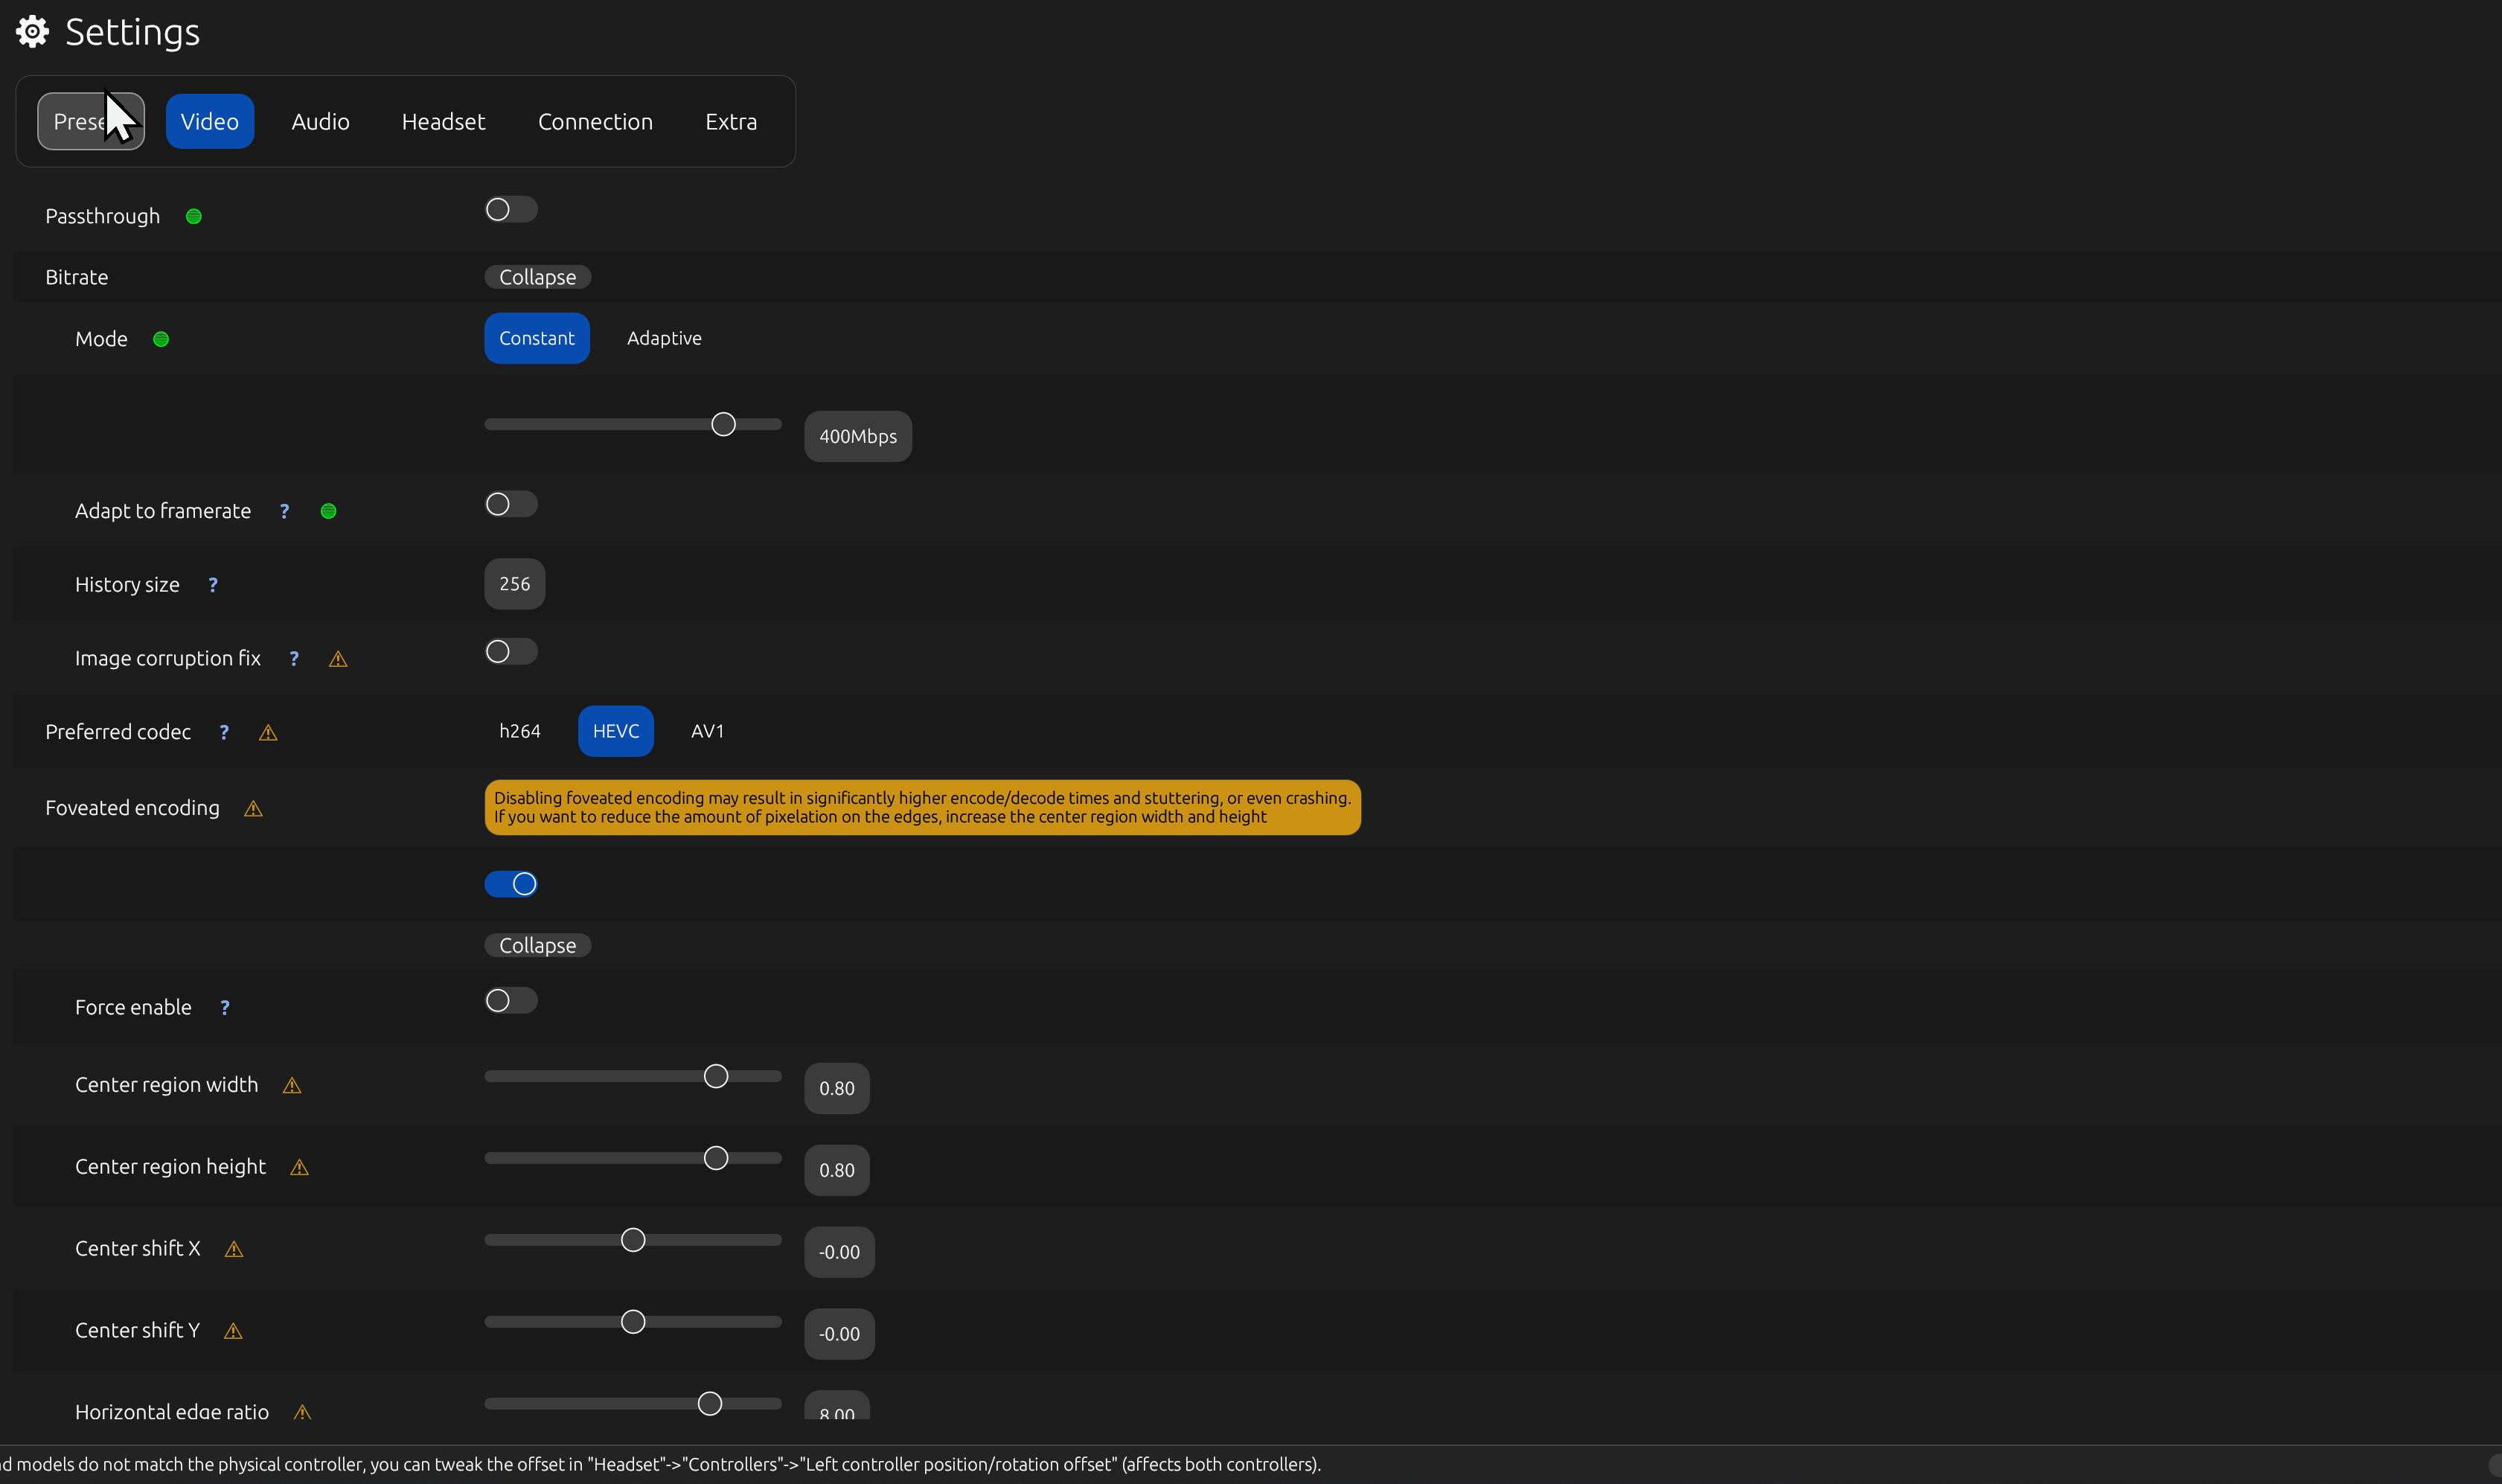Click help icon next to Adapt to framerate

coord(284,511)
